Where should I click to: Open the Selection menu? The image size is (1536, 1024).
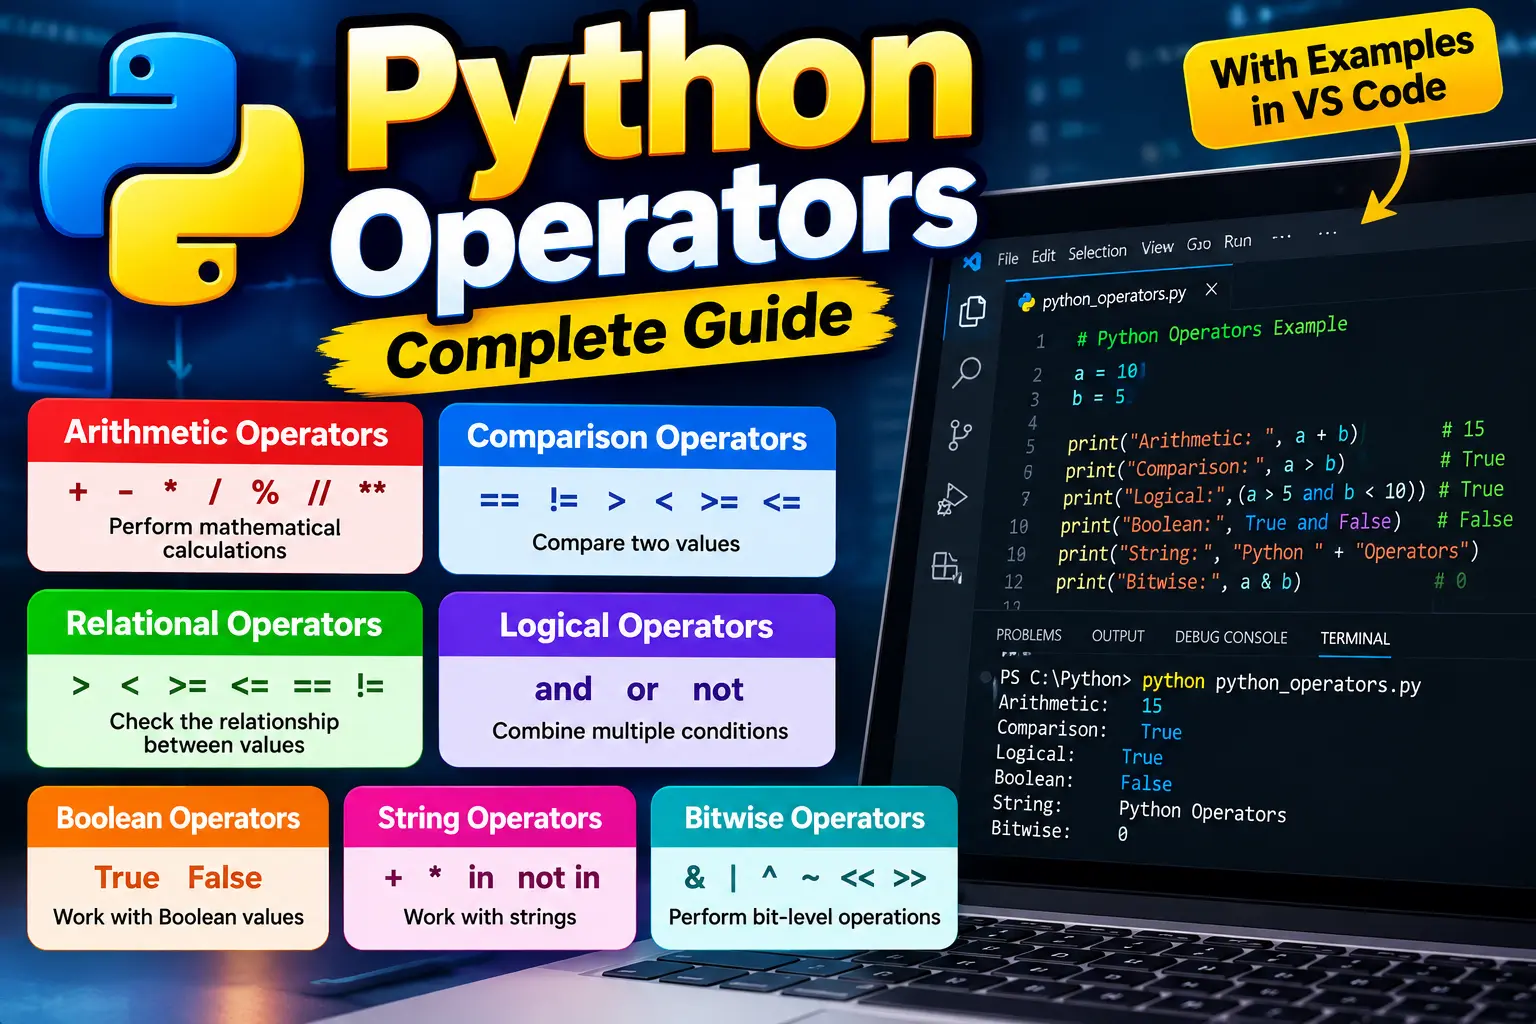[1097, 252]
